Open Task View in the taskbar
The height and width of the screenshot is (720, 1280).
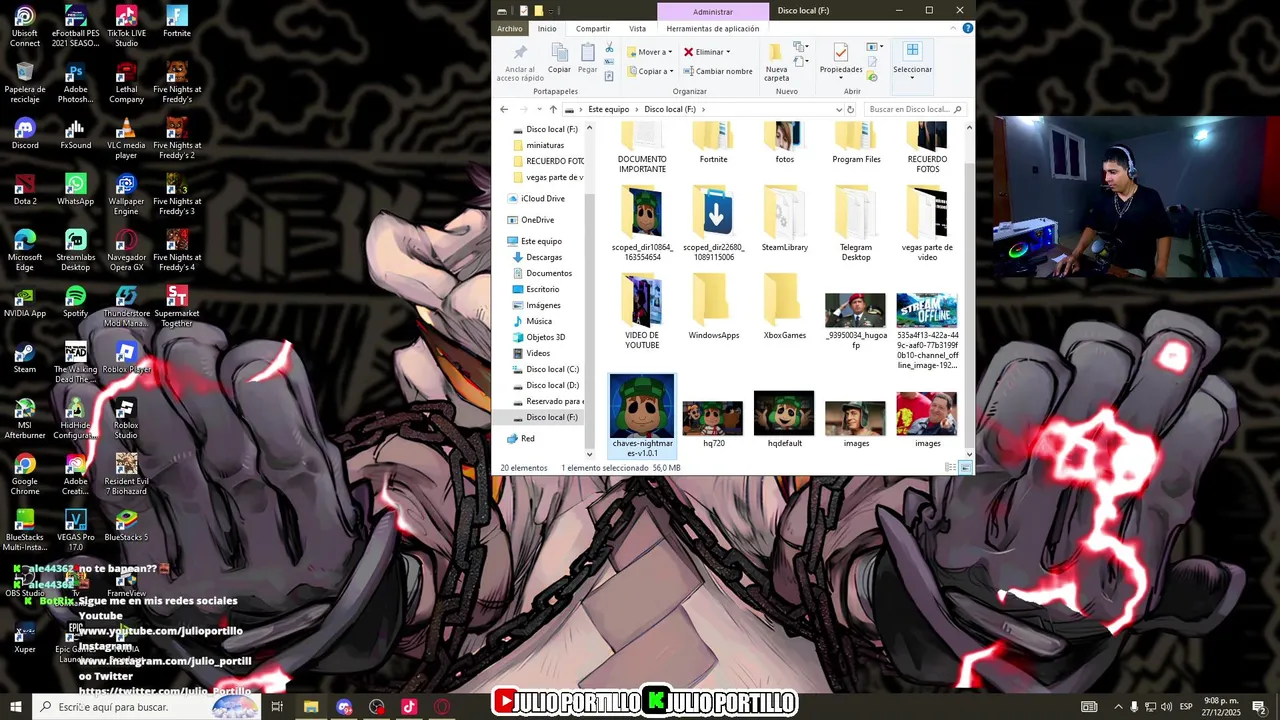277,707
